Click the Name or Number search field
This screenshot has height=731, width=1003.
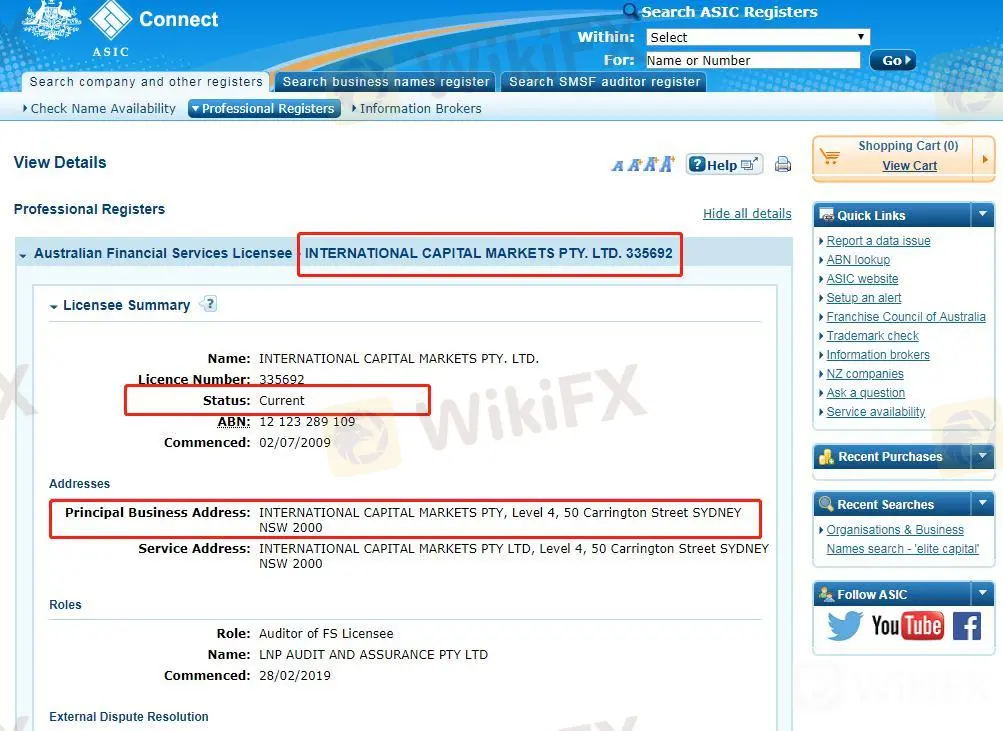click(x=753, y=60)
